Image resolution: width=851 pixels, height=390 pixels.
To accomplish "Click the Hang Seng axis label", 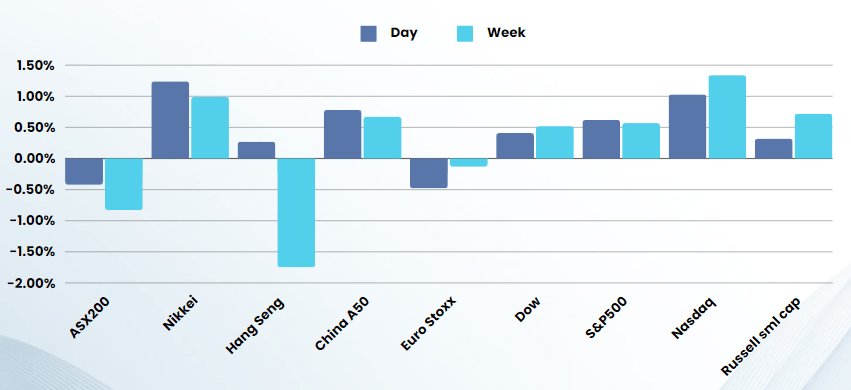I will [255, 325].
